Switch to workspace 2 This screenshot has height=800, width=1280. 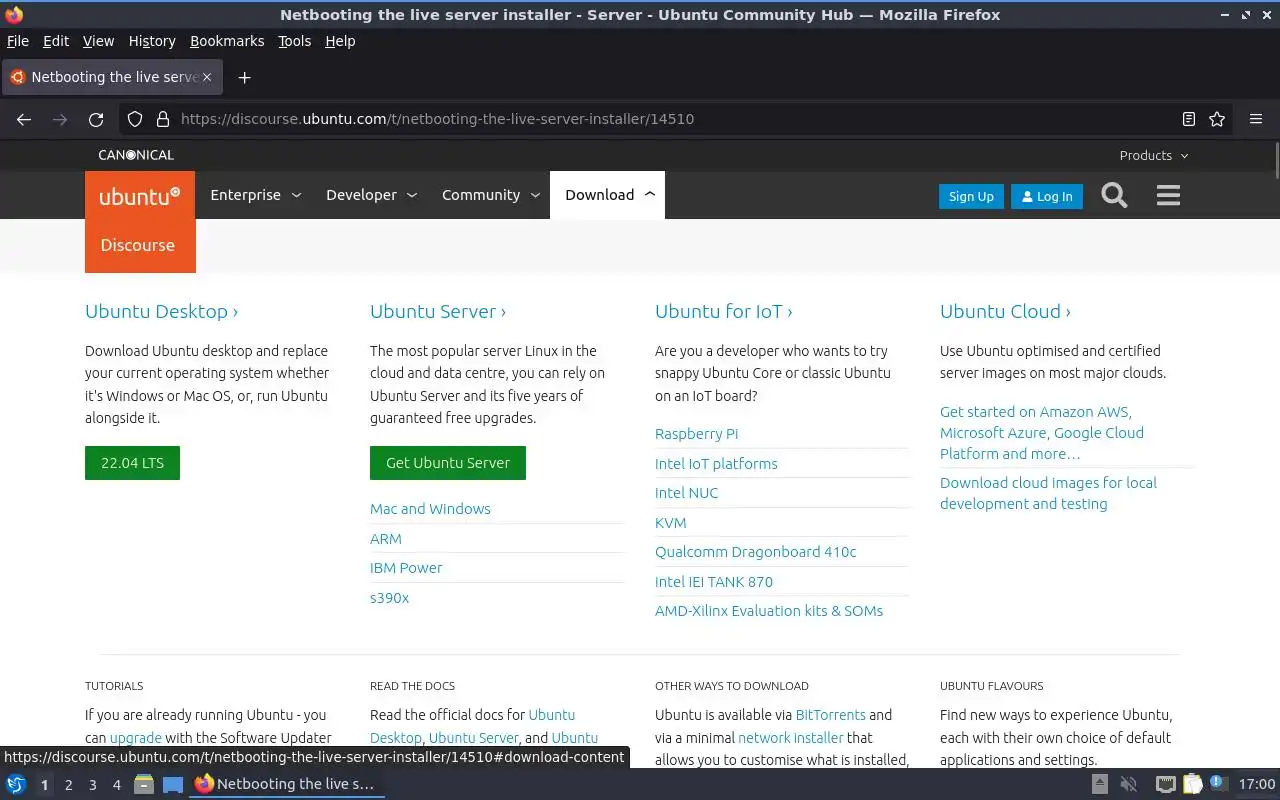click(x=68, y=785)
